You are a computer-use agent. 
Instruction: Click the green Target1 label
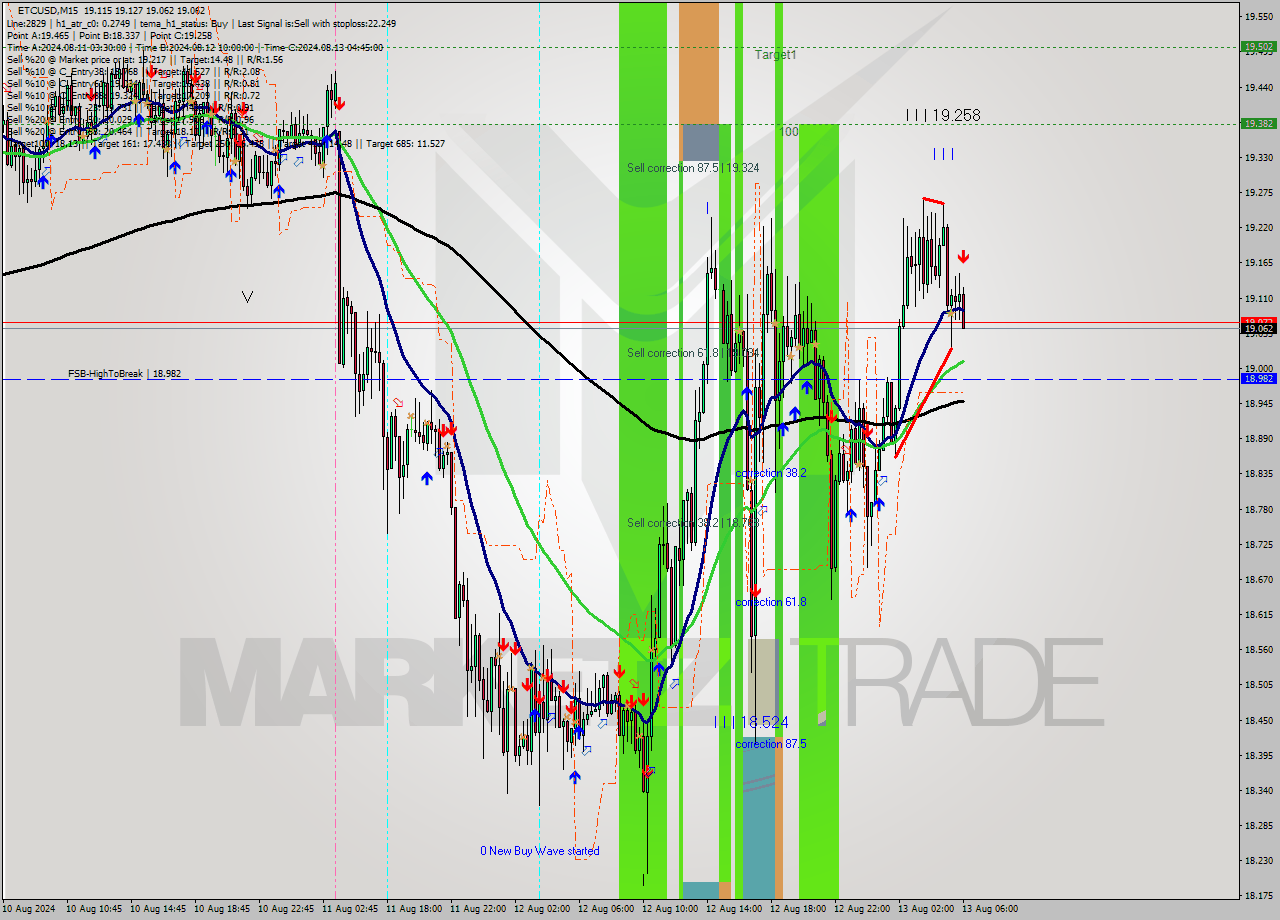click(776, 55)
